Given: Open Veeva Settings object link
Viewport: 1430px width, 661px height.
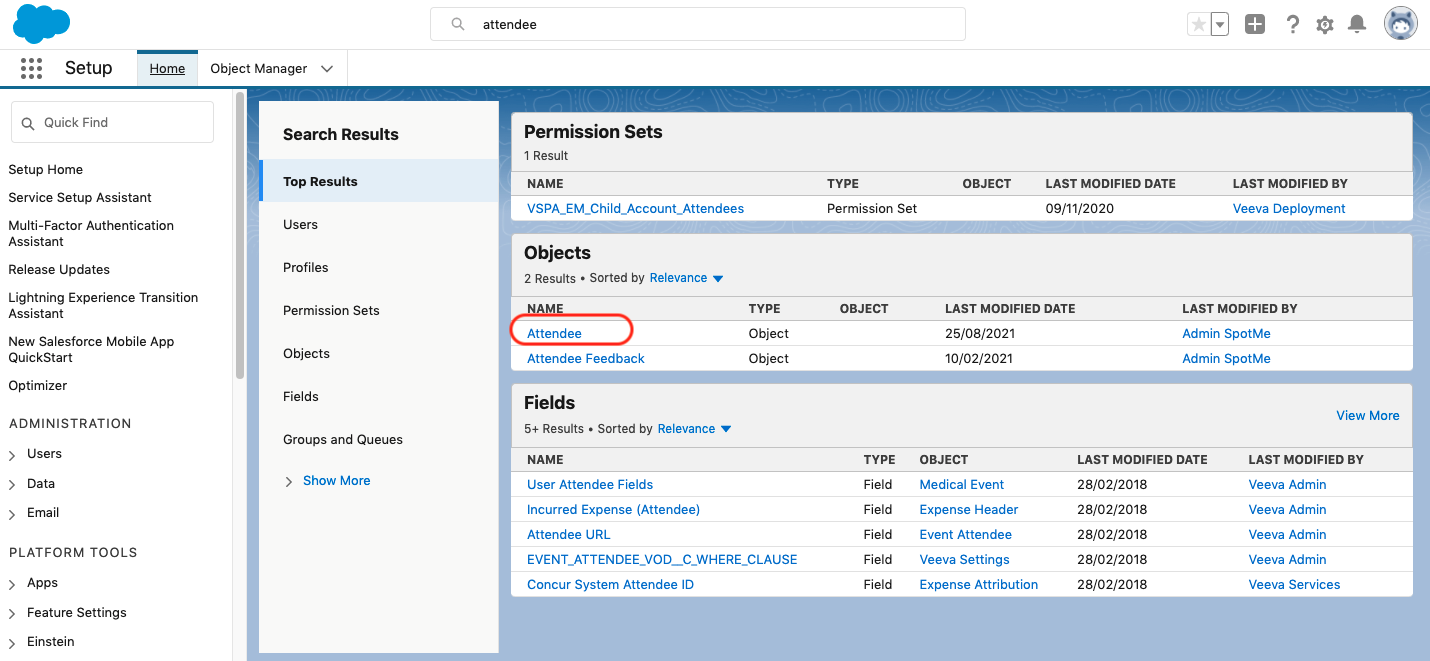Looking at the screenshot, I should (x=965, y=559).
